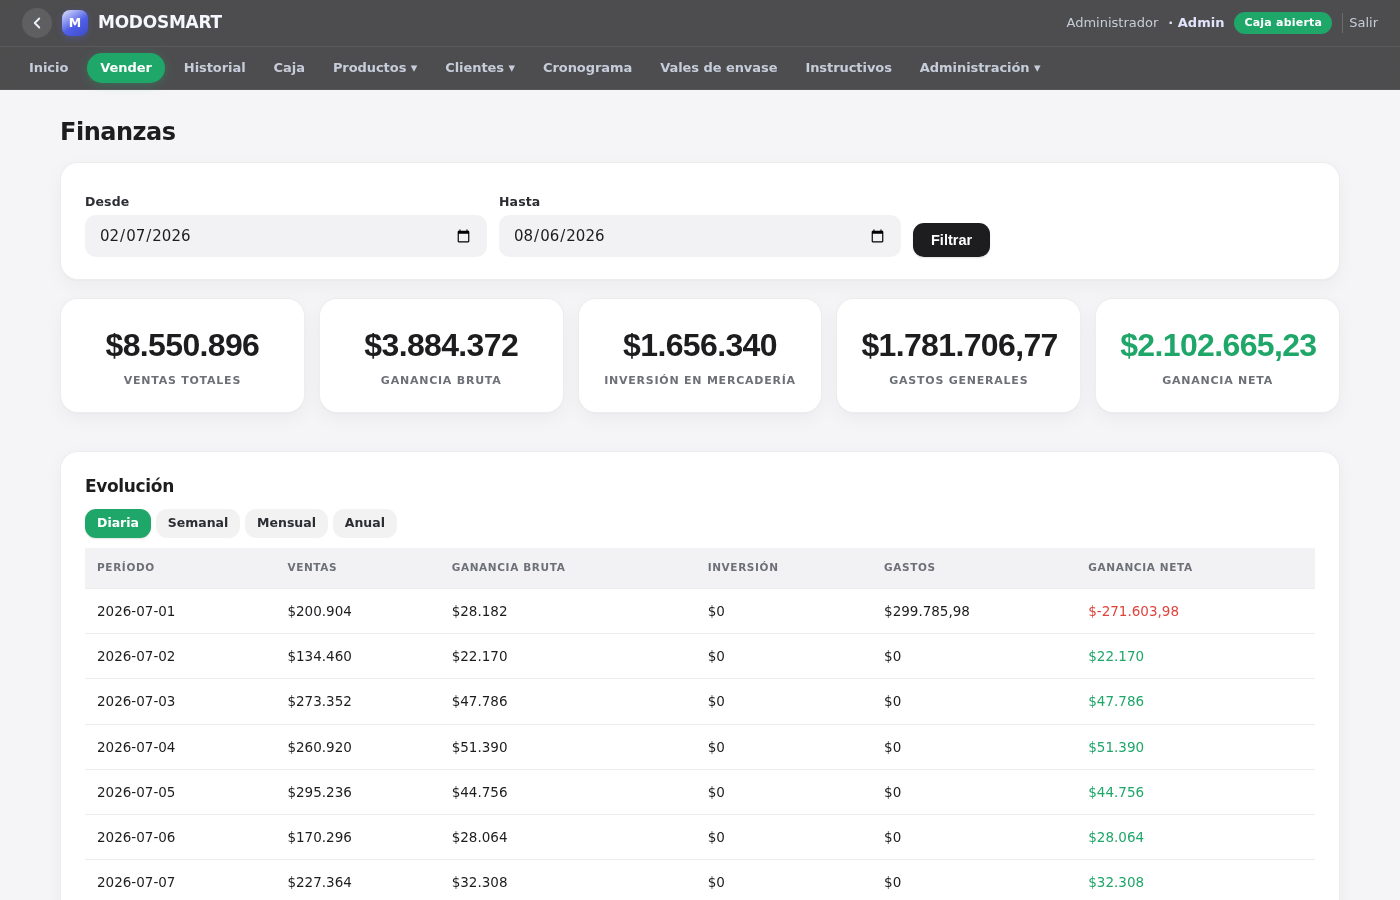Image resolution: width=1400 pixels, height=900 pixels.
Task: Expand the Productos dropdown menu
Action: tap(375, 68)
